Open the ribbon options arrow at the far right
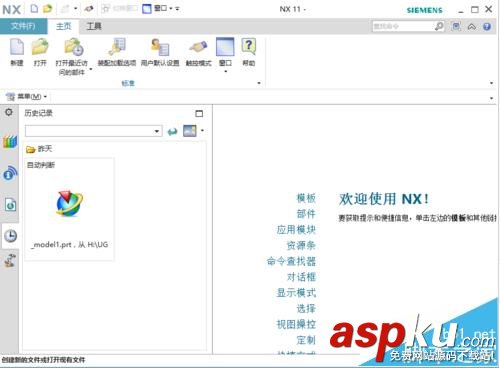The image size is (500, 368). 491,83
